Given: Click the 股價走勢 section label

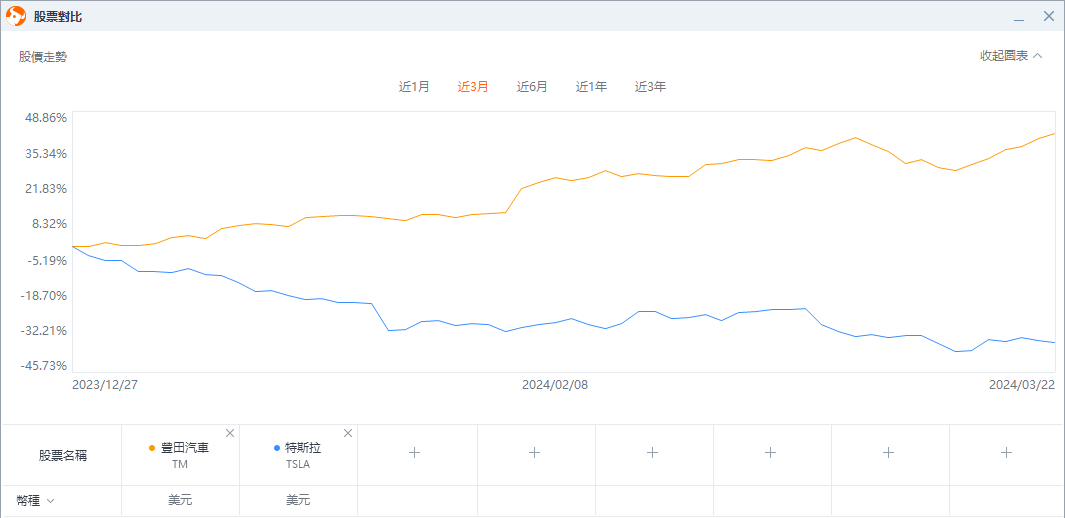Looking at the screenshot, I should coord(43,57).
